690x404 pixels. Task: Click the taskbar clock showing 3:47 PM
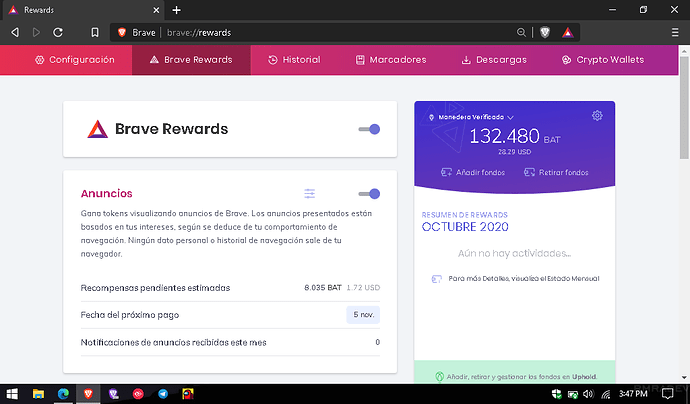[x=633, y=394]
